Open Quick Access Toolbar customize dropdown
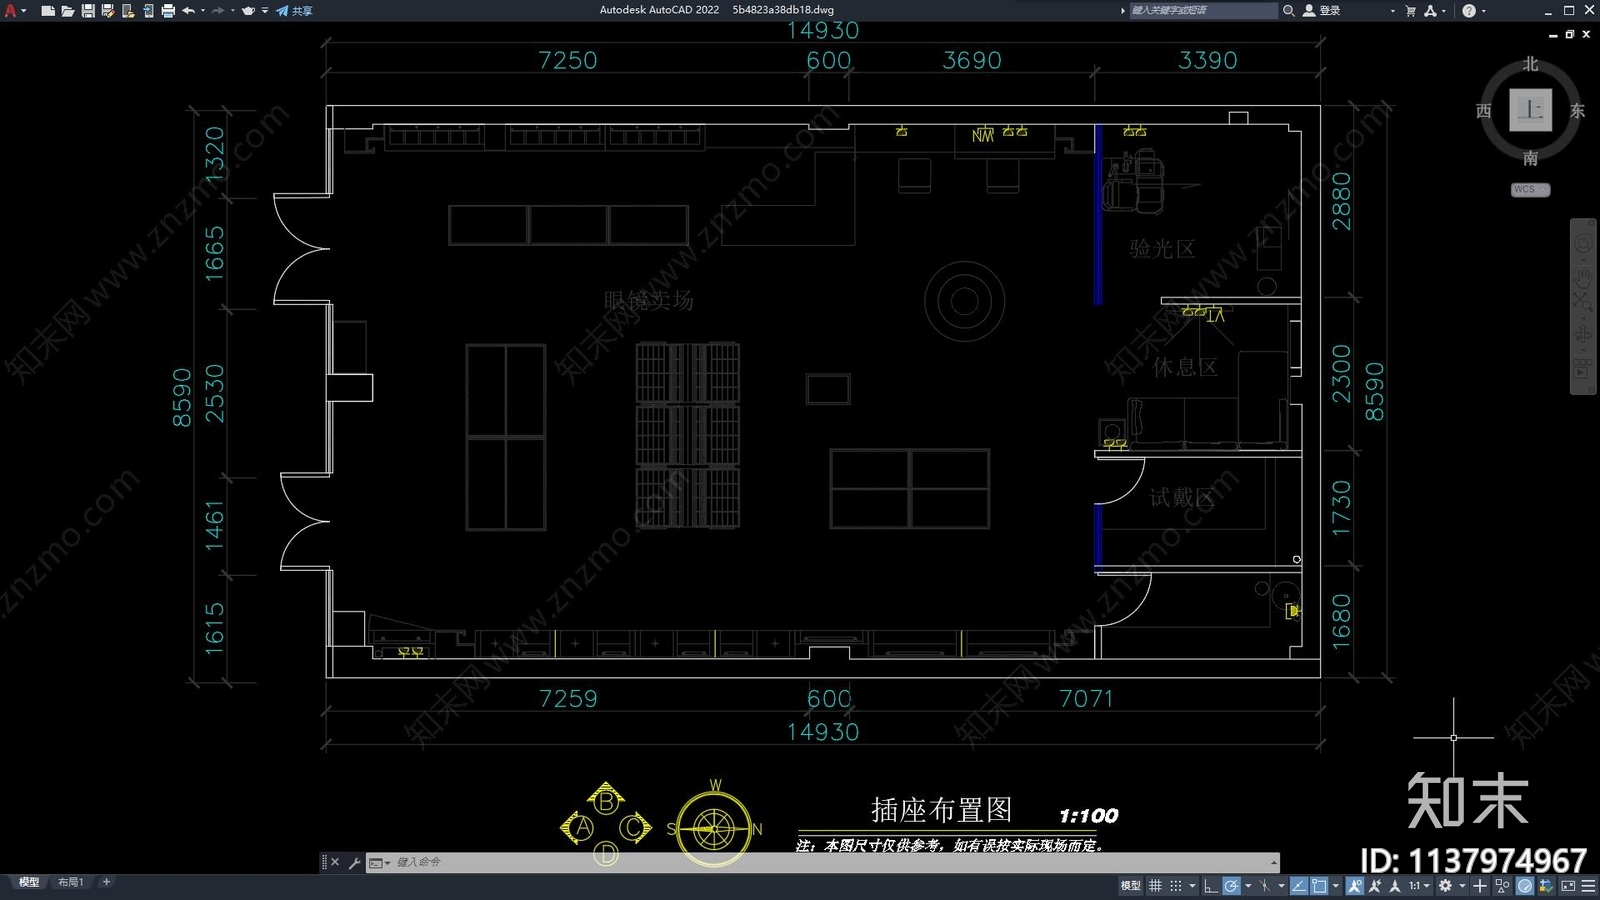This screenshot has height=900, width=1600. [265, 11]
